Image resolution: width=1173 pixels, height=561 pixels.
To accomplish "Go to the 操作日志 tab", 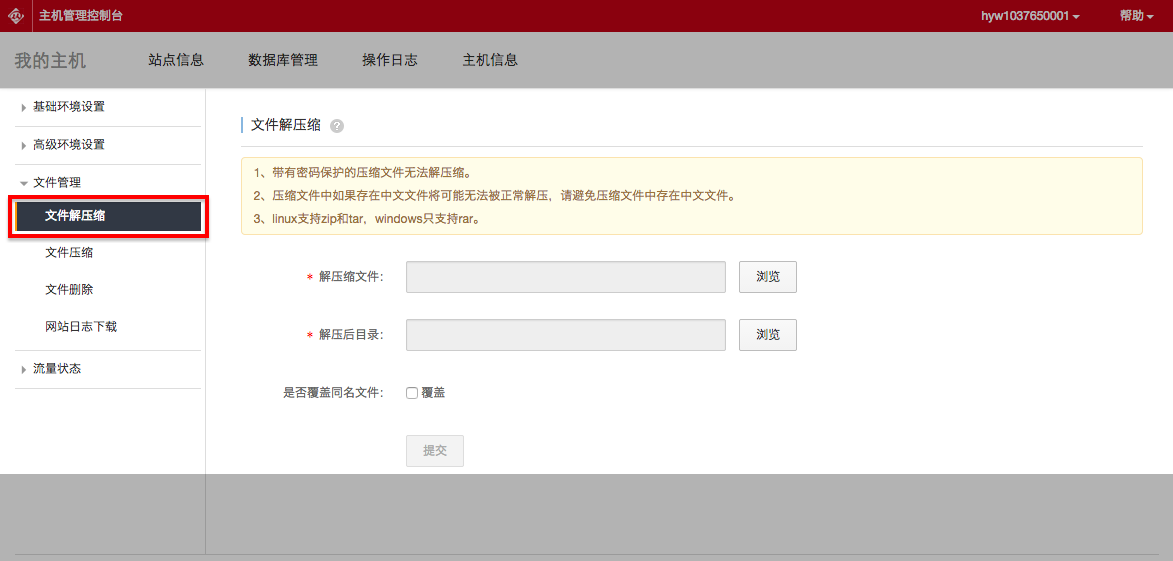I will click(390, 60).
